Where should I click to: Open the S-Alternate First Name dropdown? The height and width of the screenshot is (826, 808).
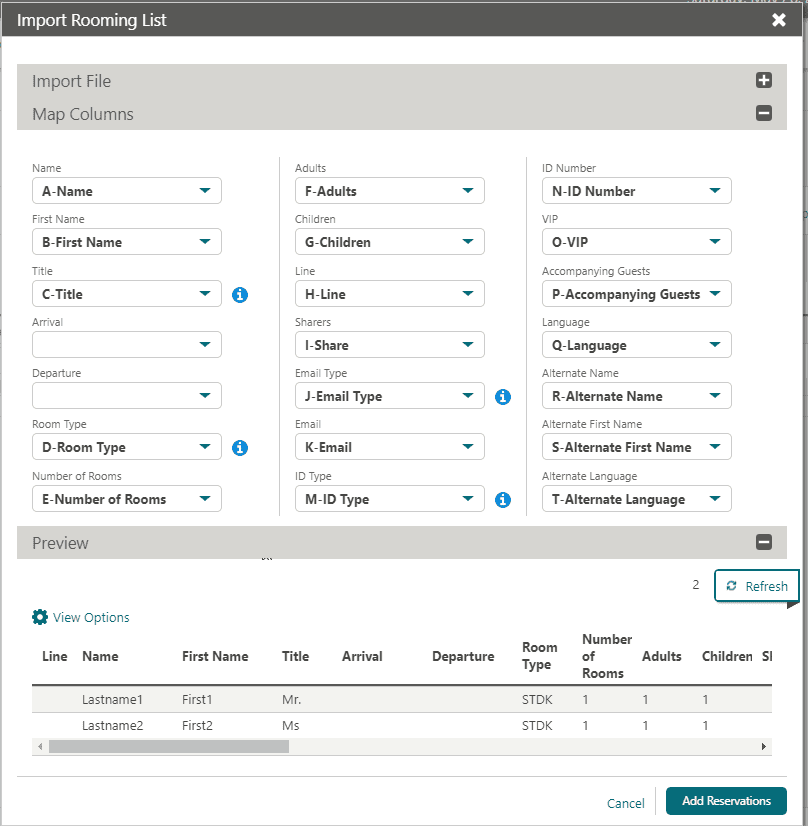point(636,447)
